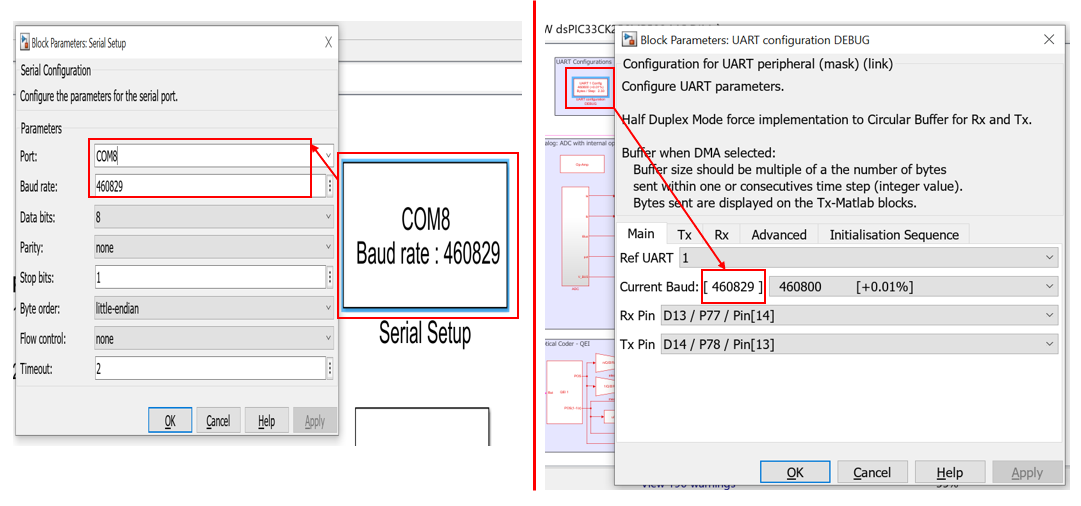Open the Baud rate options menu button
The image size is (1081, 506).
point(330,186)
